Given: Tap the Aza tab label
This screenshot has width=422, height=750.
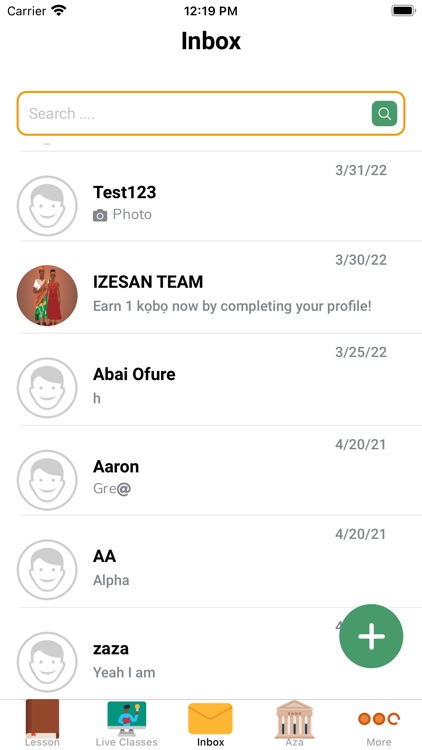Looking at the screenshot, I should point(295,742).
